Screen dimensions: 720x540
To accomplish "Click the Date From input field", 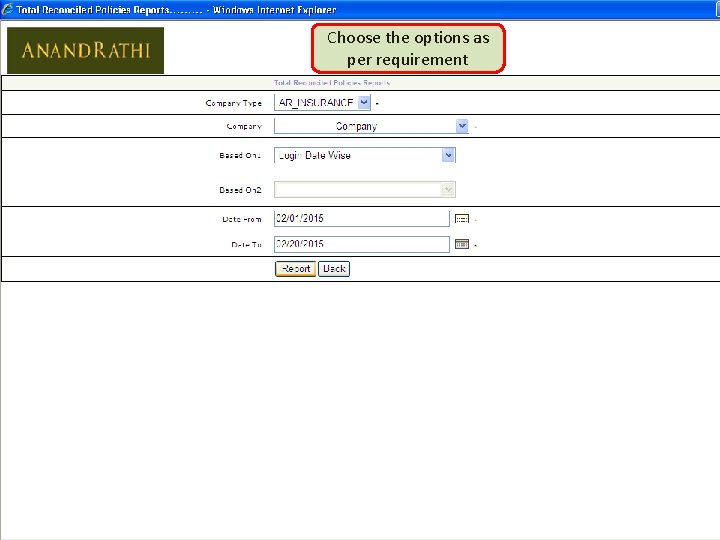I will click(361, 219).
